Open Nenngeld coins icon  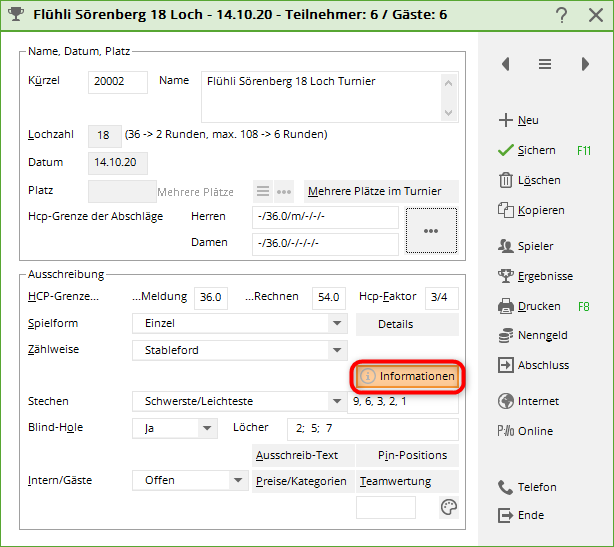505,336
